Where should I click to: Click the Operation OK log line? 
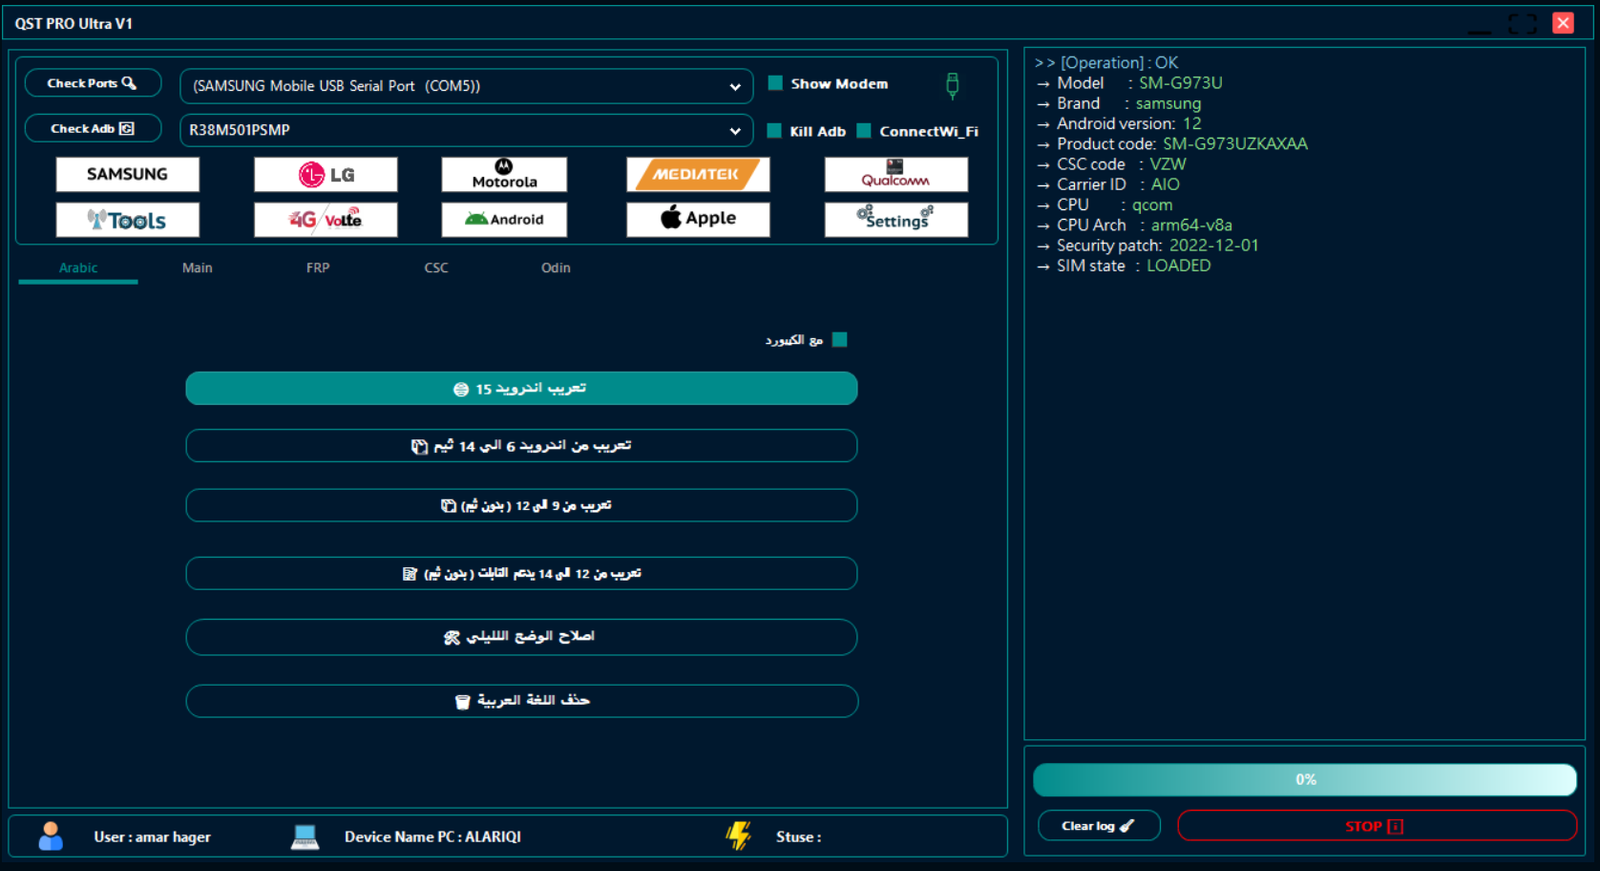(1106, 63)
